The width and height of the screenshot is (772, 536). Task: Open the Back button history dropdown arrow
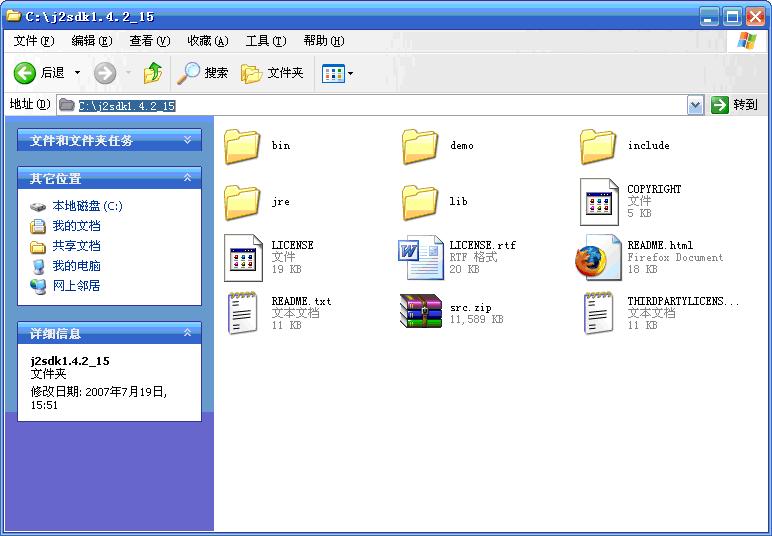point(77,73)
